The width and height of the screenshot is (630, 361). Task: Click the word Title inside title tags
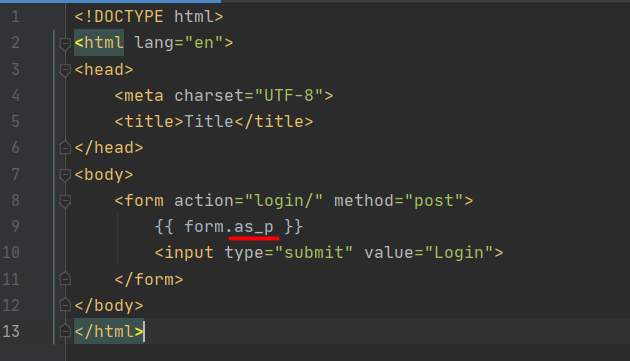point(209,121)
